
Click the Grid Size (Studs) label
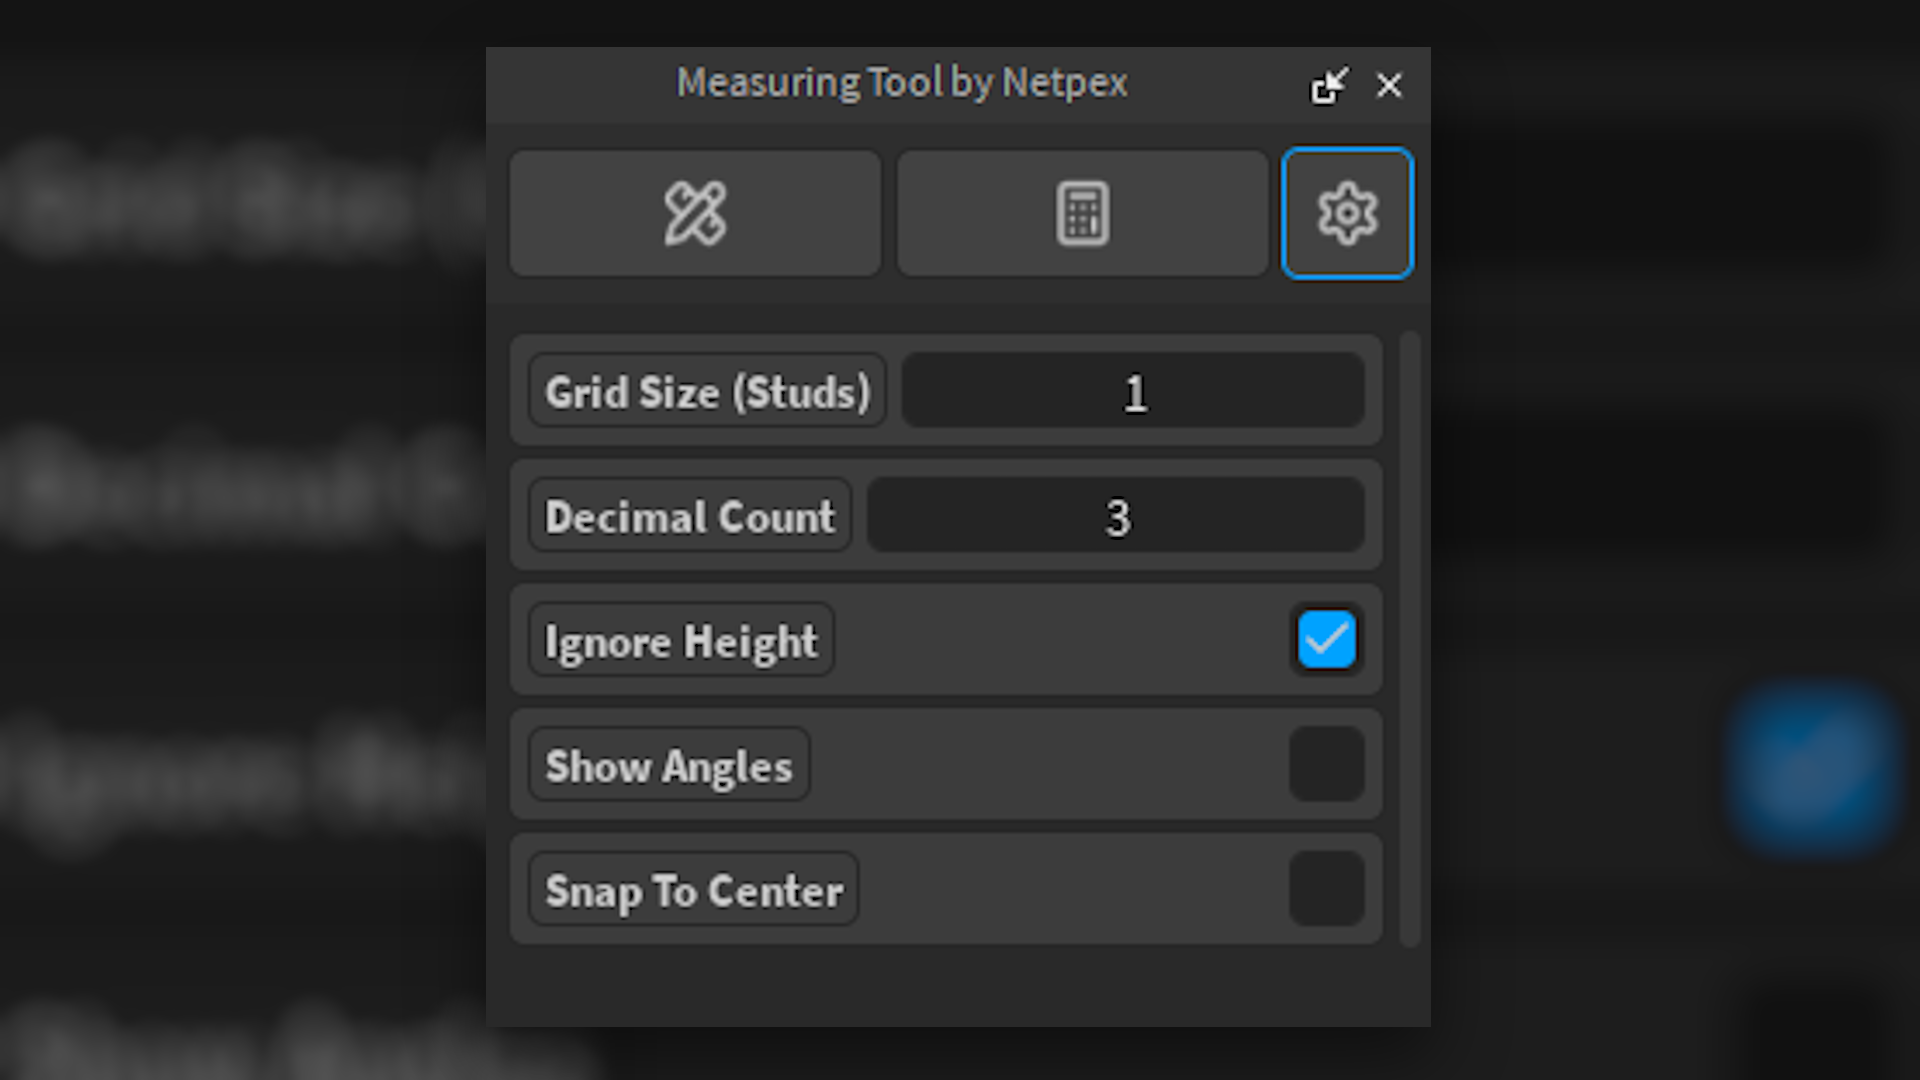click(707, 392)
